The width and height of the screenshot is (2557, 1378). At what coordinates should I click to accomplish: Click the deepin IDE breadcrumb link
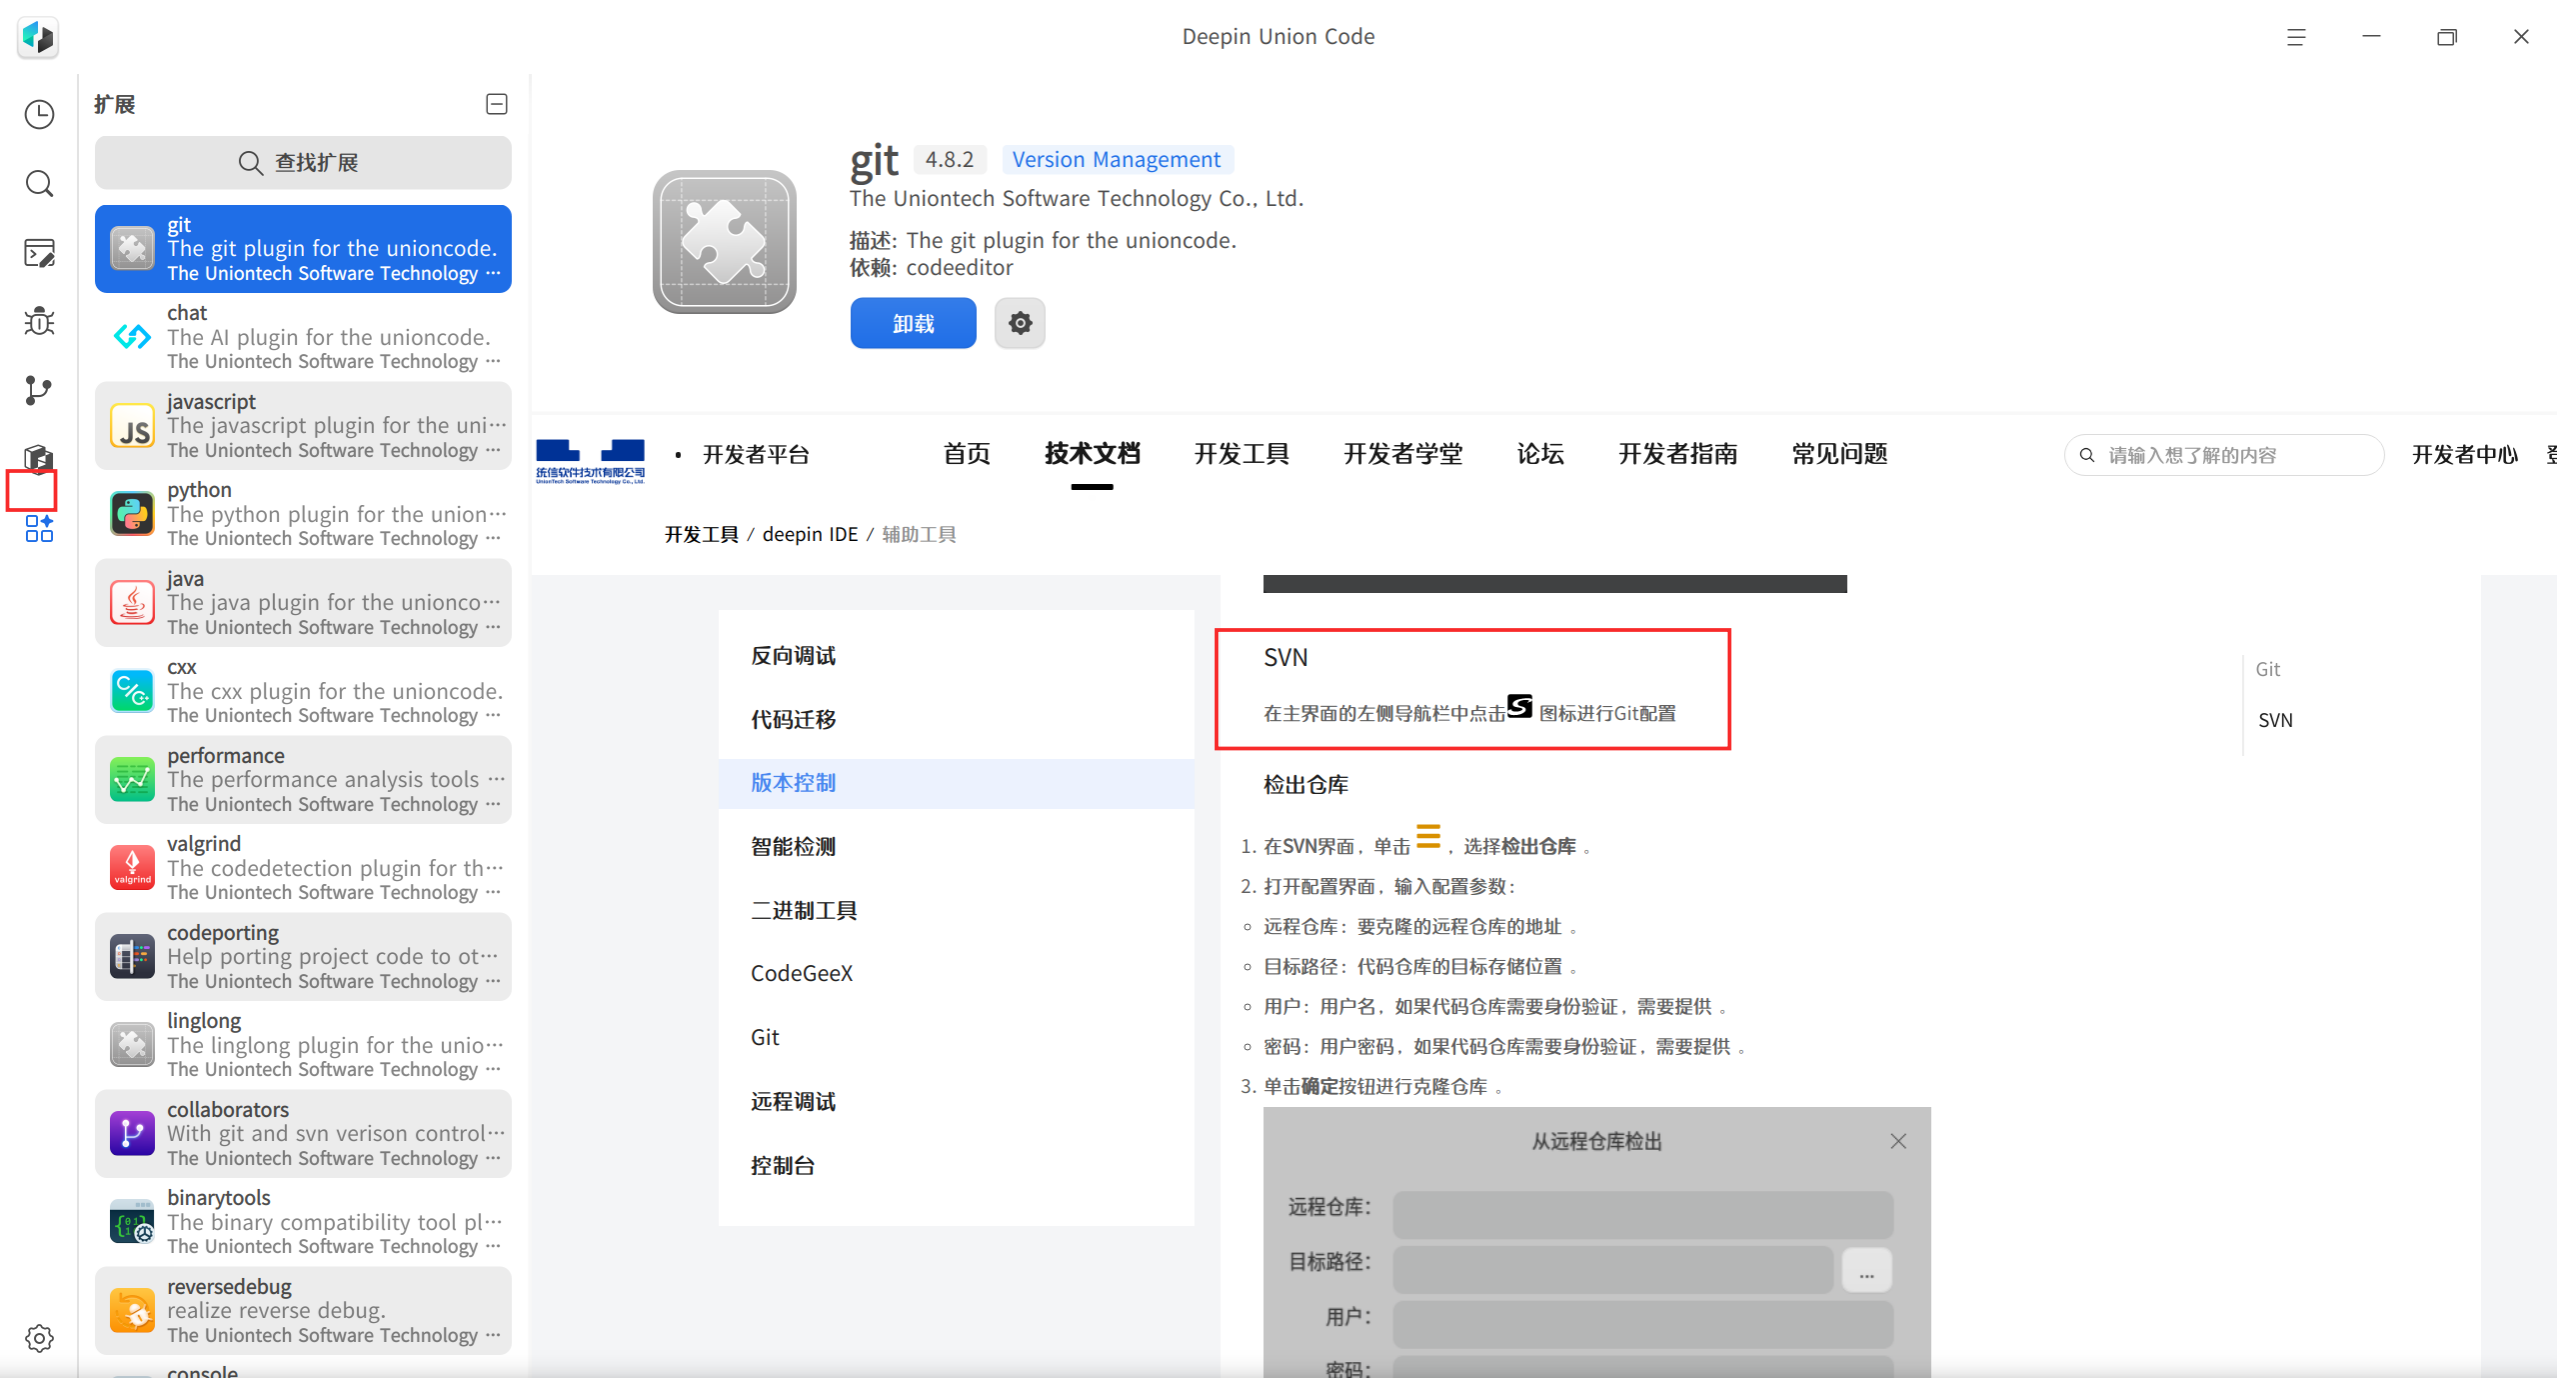tap(810, 534)
